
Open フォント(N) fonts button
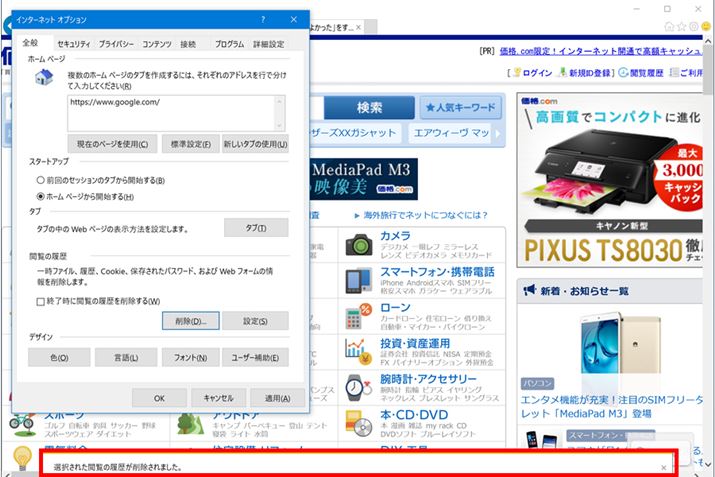pyautogui.click(x=191, y=358)
